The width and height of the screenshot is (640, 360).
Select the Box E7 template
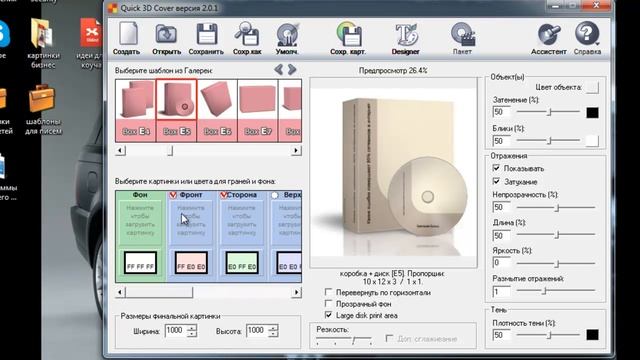[x=258, y=110]
